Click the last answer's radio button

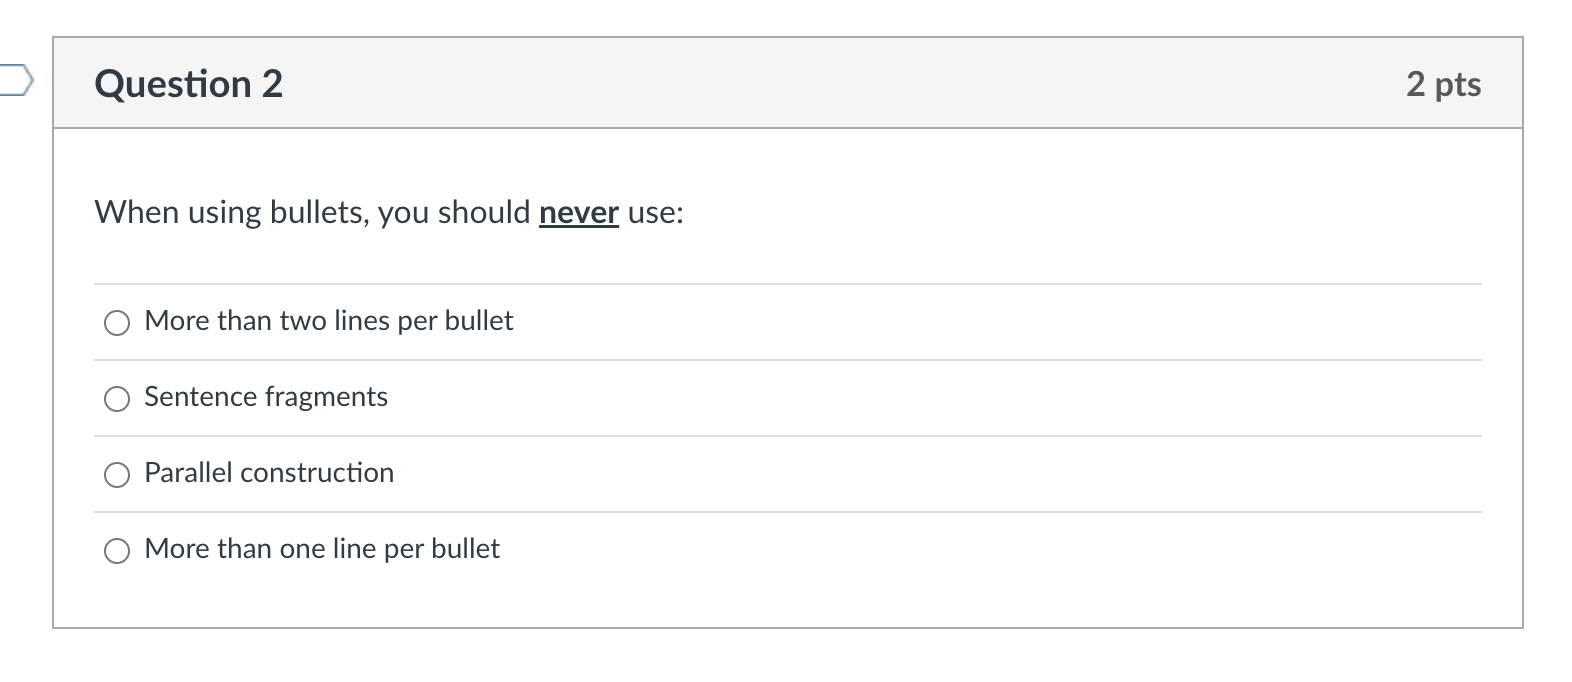pos(117,550)
